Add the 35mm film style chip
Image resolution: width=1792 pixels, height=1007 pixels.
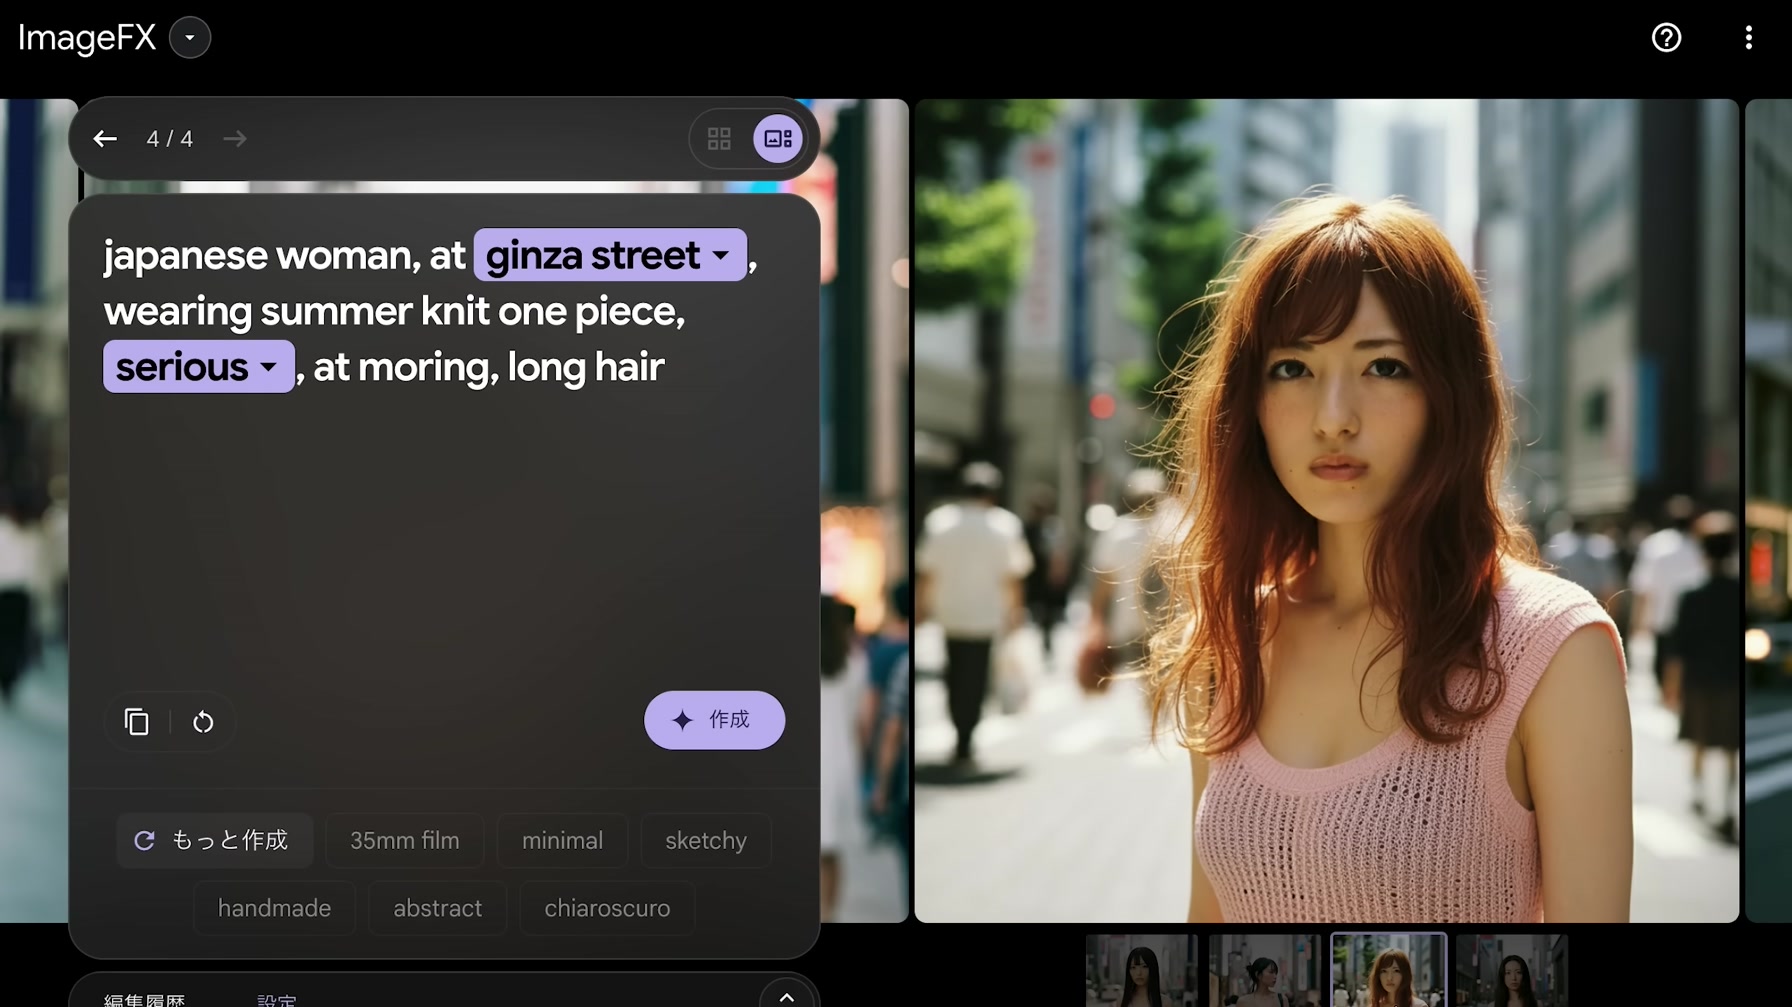click(405, 841)
